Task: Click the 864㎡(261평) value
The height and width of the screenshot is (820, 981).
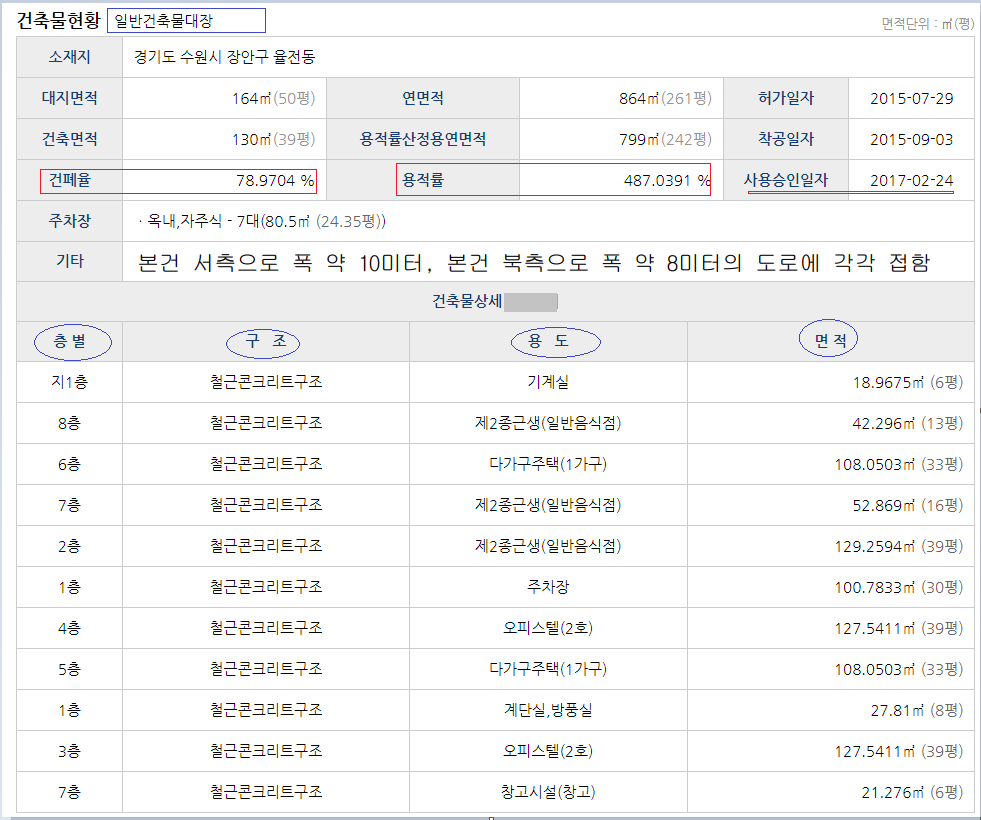Action: [666, 98]
